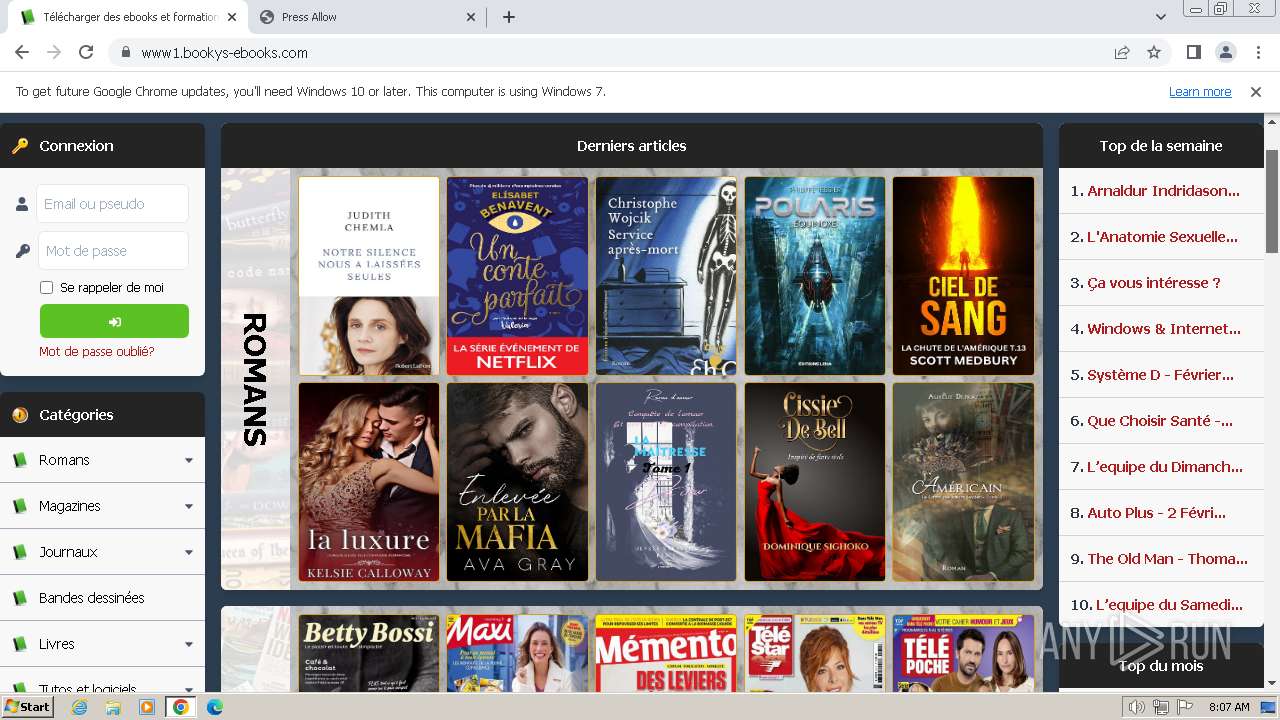1280x720 pixels.
Task: Open 'Mot de passe oublié?' link
Action: [x=97, y=351]
